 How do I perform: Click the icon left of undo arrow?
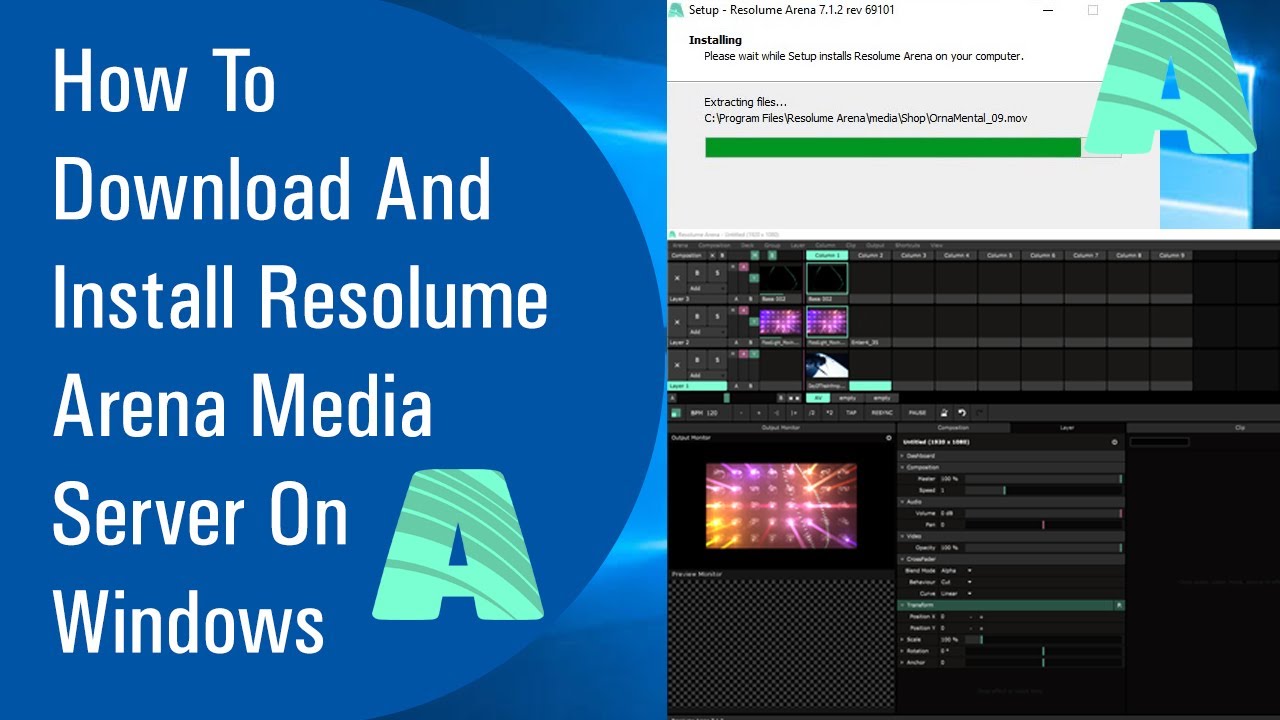[944, 412]
